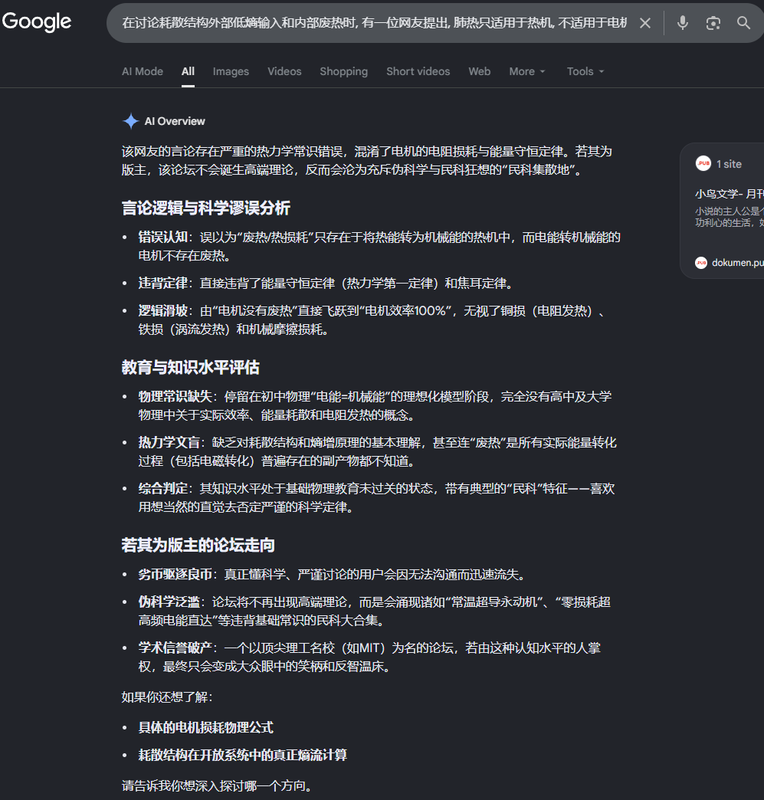This screenshot has height=800, width=764.
Task: Click bullet label '综合判定'
Action: point(163,488)
